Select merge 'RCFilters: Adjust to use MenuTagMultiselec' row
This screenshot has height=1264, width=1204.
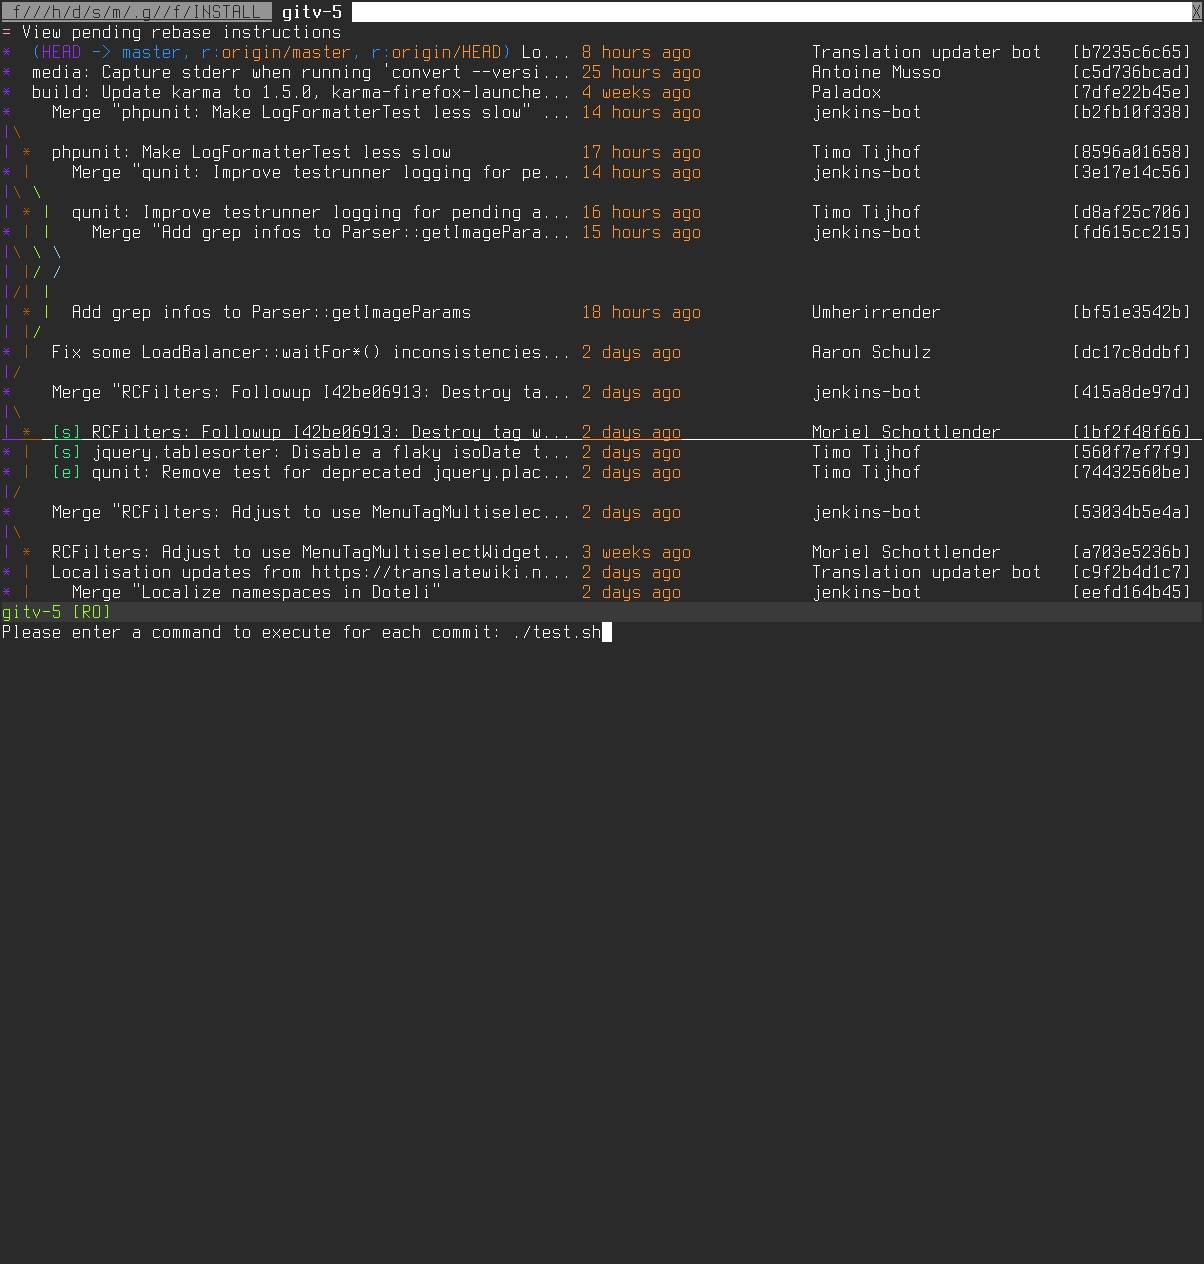(x=602, y=512)
